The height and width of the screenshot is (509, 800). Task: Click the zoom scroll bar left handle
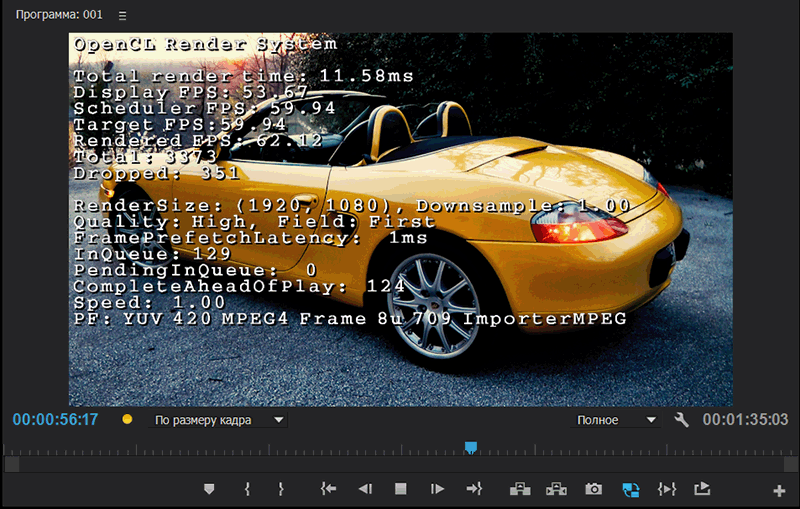coord(12,464)
